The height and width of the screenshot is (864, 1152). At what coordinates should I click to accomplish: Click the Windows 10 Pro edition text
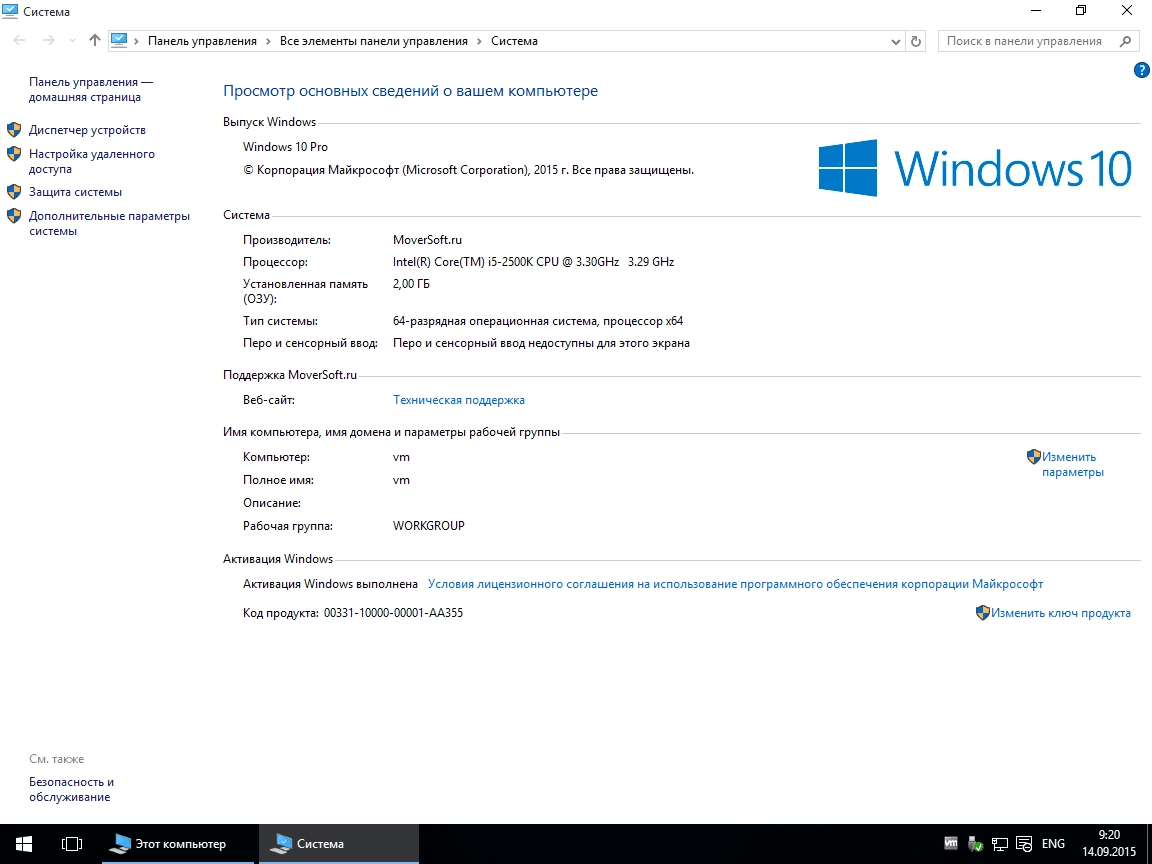click(x=286, y=147)
